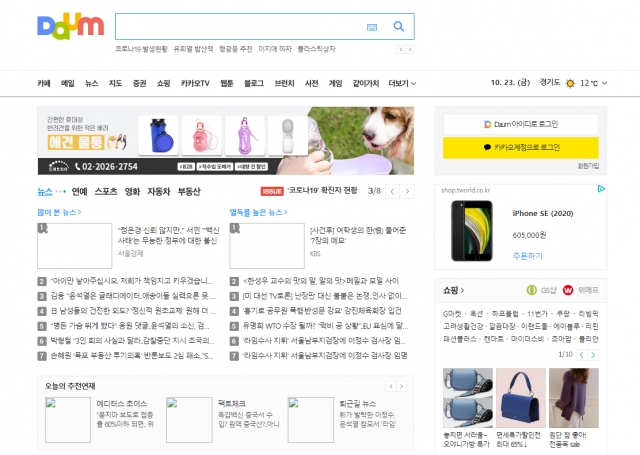Show next 오늘의 추천연재 items arrow
The width and height of the screenshot is (640, 455).
tap(402, 386)
